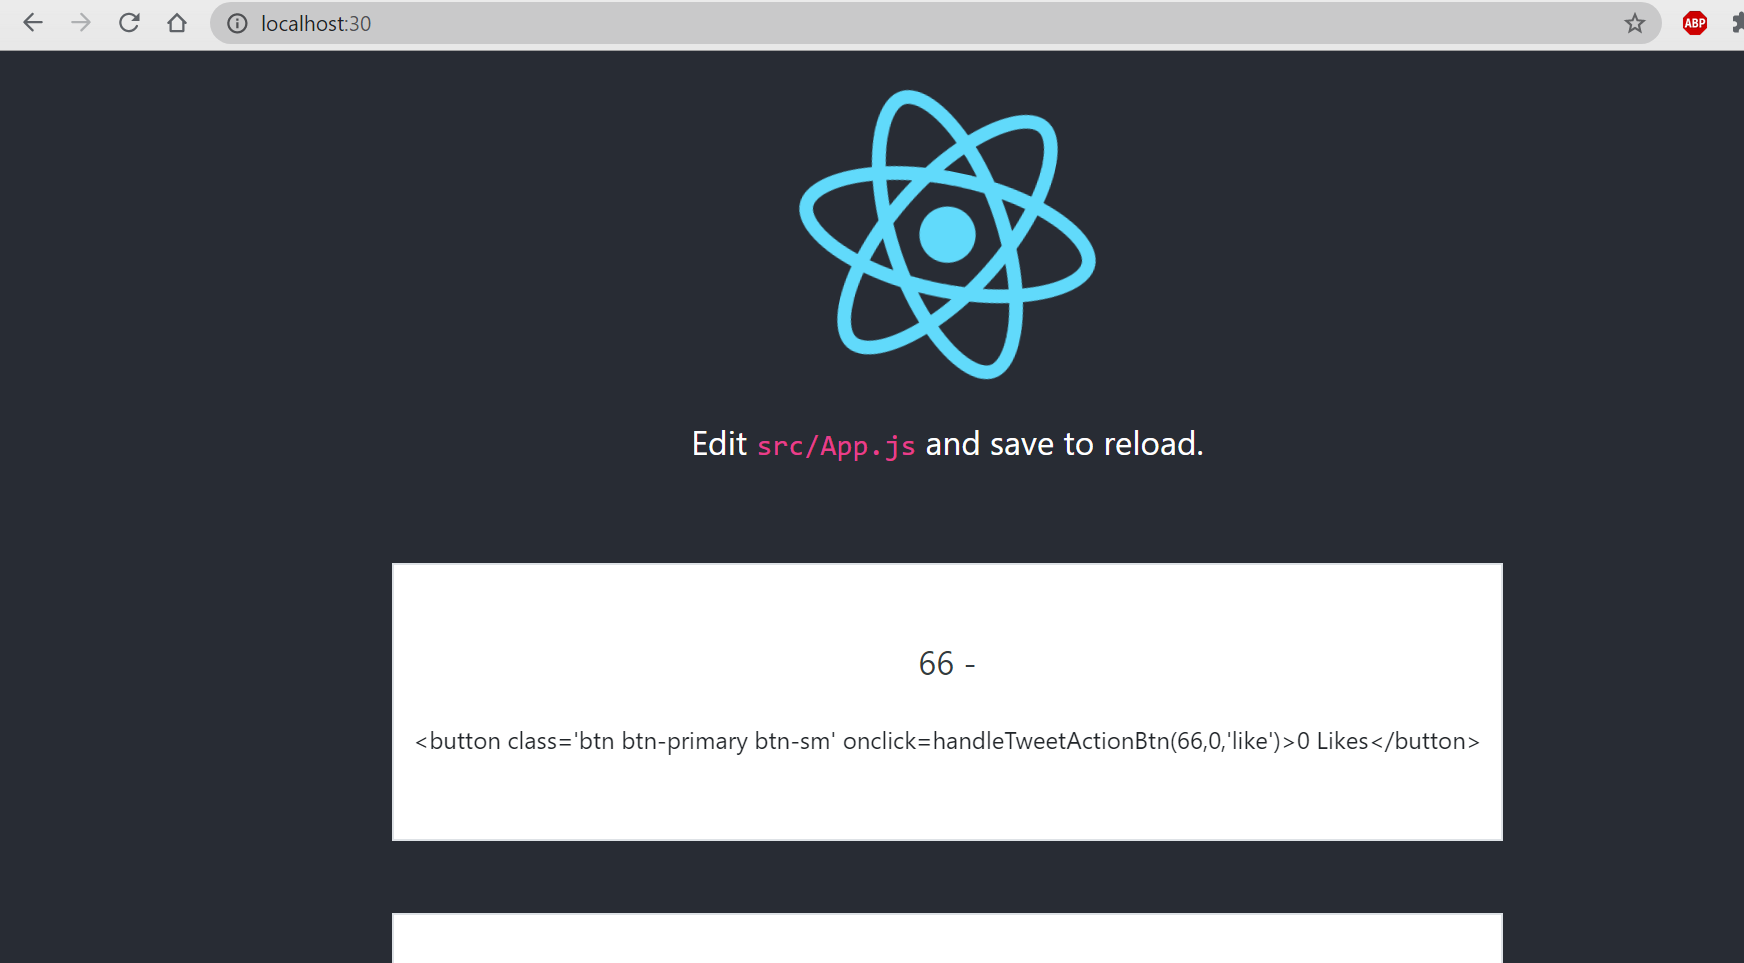The height and width of the screenshot is (963, 1744).
Task: Click the spinning React logo
Action: pyautogui.click(x=947, y=234)
